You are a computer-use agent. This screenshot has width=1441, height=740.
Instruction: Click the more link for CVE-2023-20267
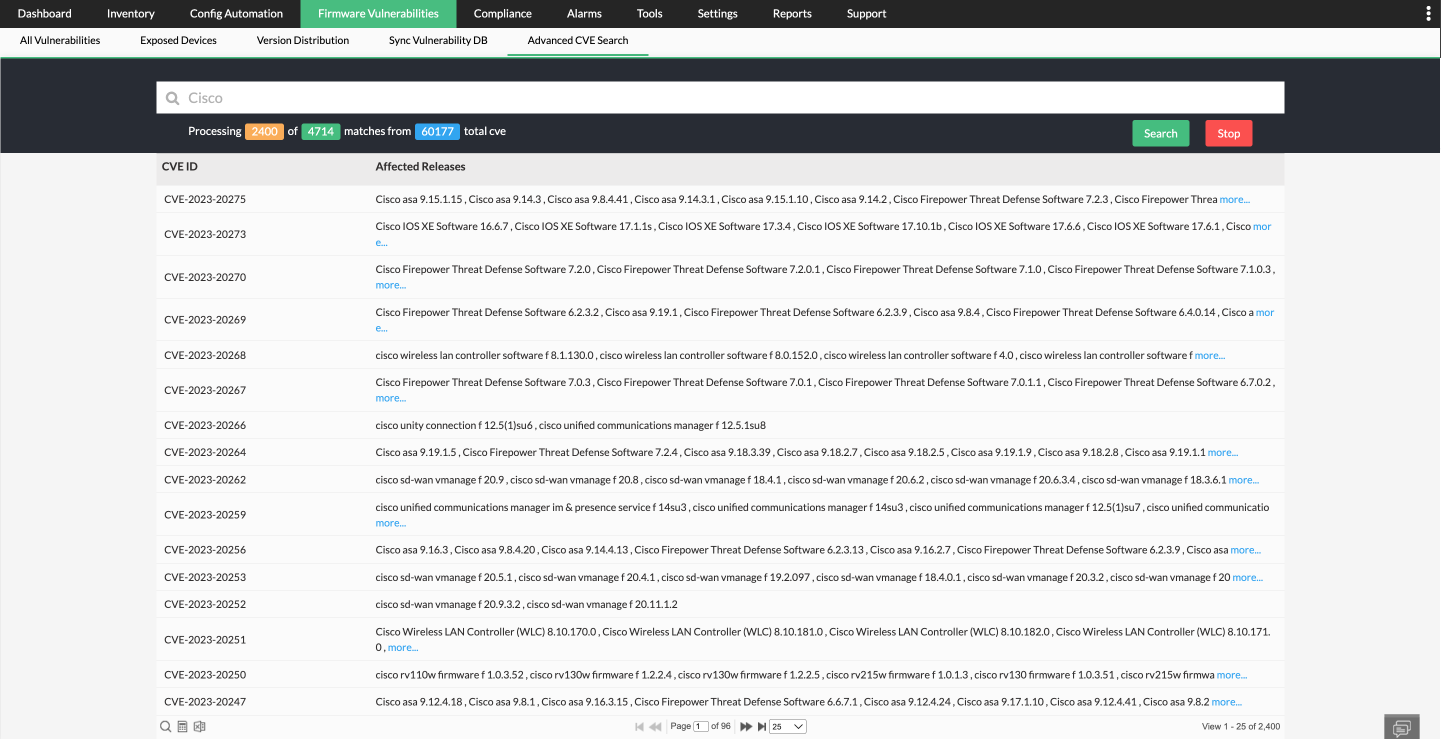[x=391, y=398]
